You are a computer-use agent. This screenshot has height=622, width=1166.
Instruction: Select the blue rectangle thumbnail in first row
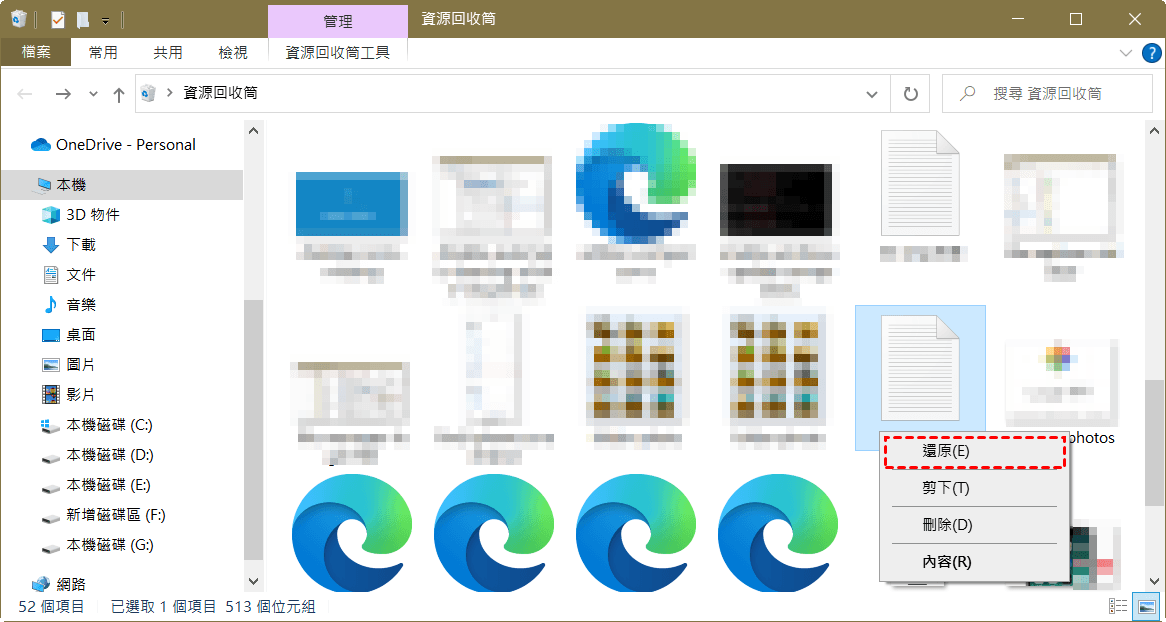[x=351, y=202]
